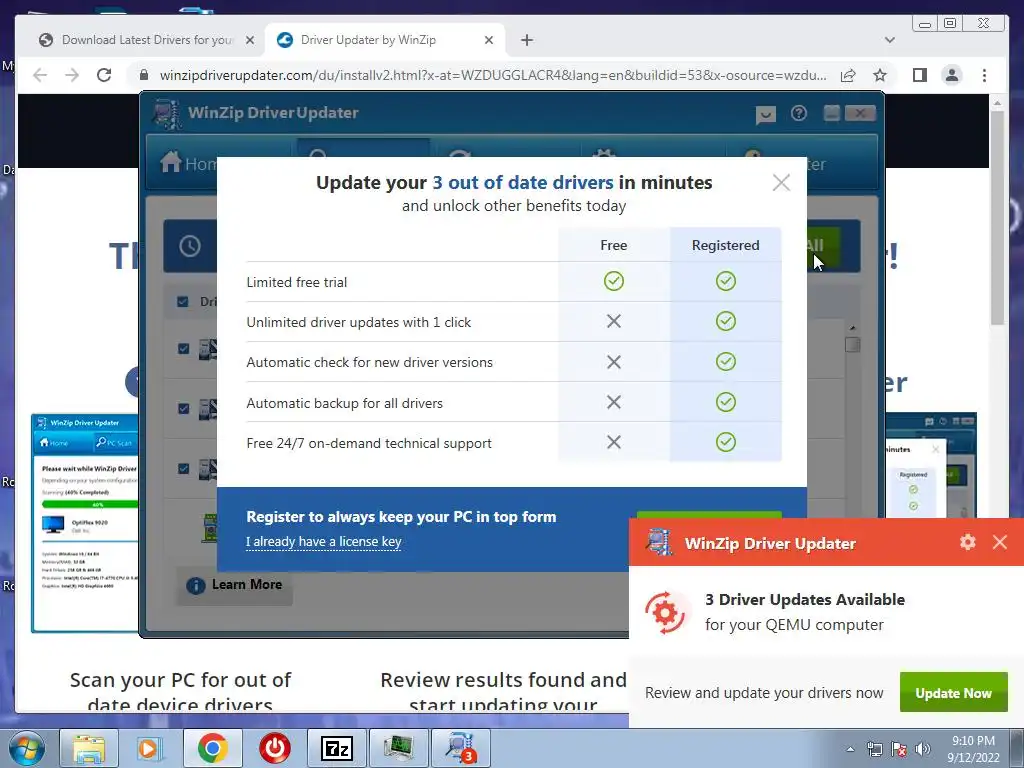Click the help question mark icon

click(x=799, y=114)
